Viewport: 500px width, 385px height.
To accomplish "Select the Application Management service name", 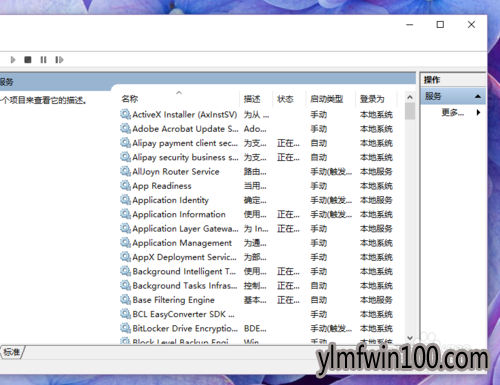I will tap(182, 243).
